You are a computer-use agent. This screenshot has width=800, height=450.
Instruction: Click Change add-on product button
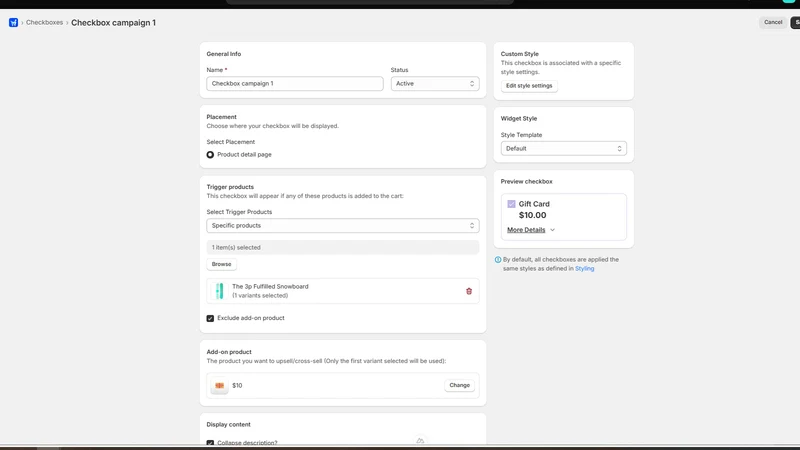[459, 385]
